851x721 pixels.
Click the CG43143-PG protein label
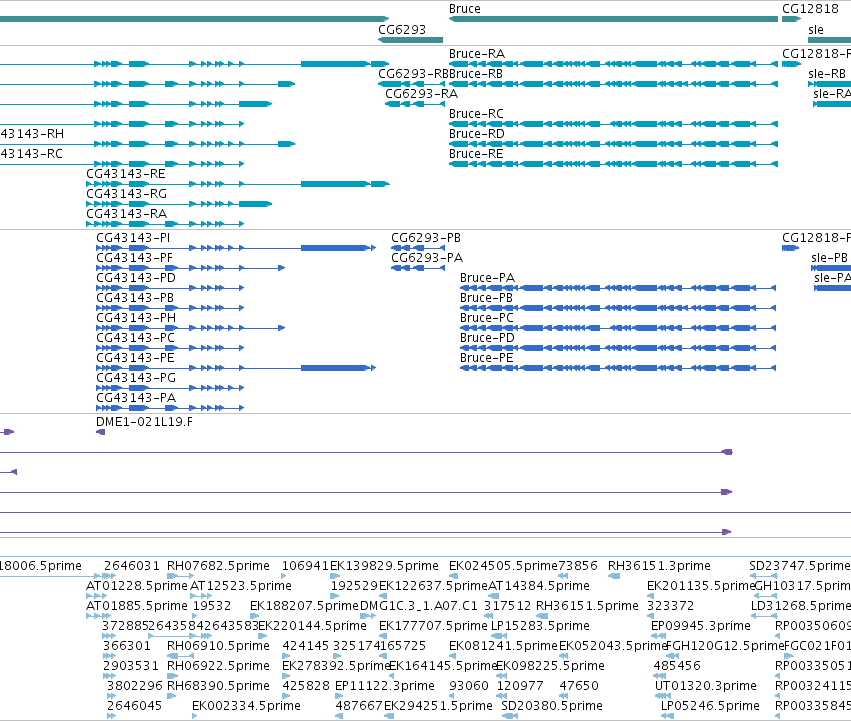(136, 378)
